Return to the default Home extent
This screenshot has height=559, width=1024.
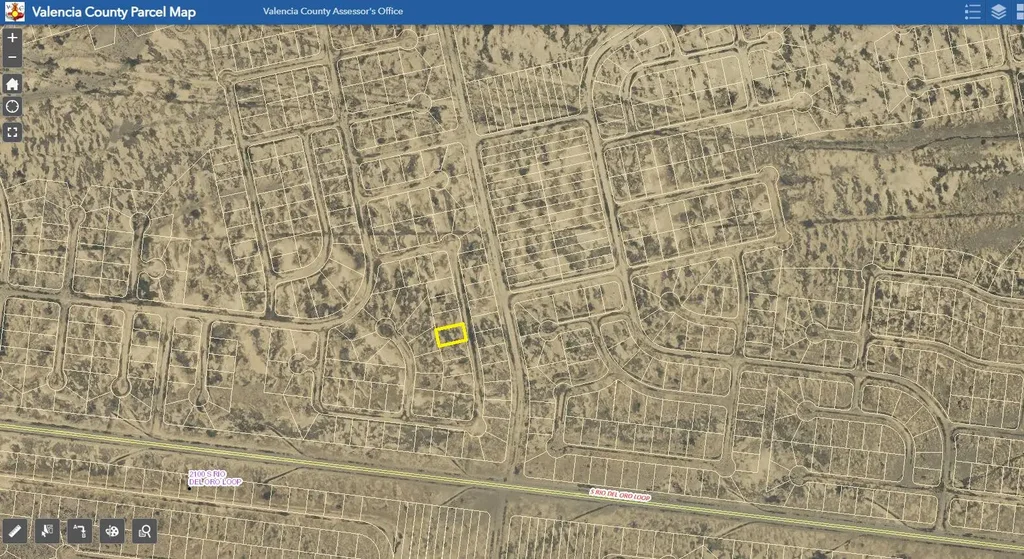pos(12,83)
